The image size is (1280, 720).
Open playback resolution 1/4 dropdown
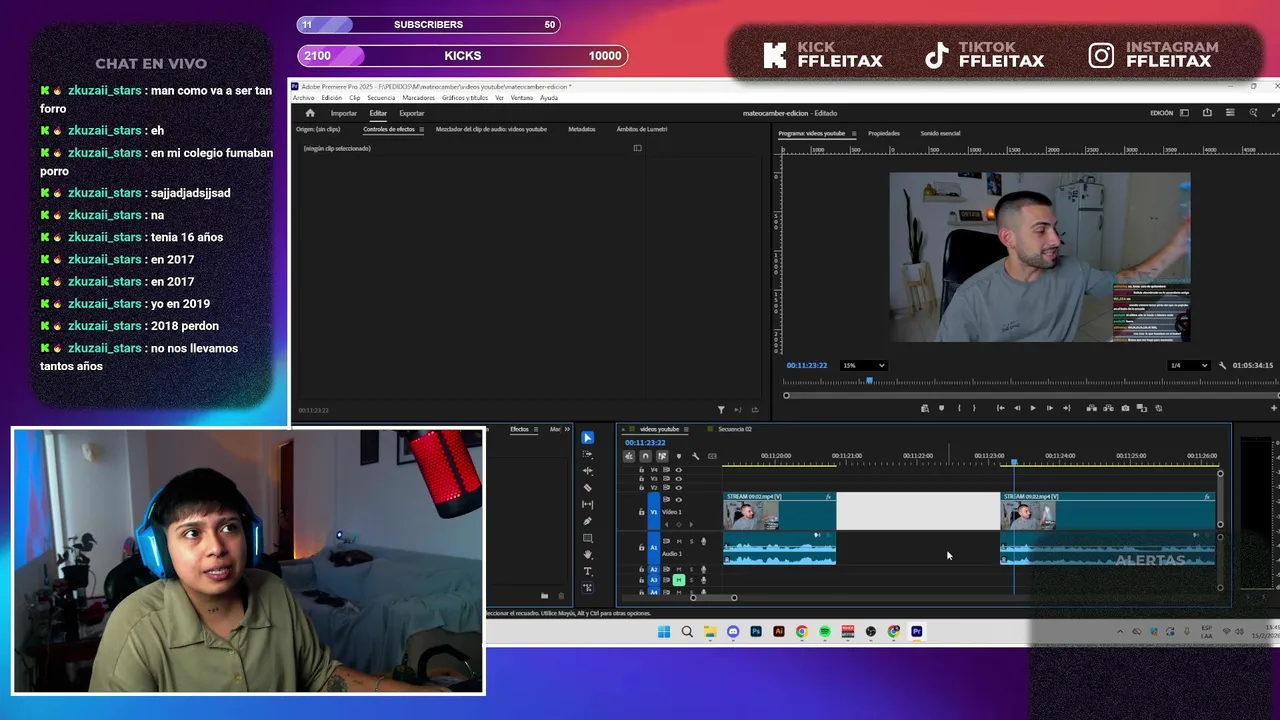pos(1189,365)
